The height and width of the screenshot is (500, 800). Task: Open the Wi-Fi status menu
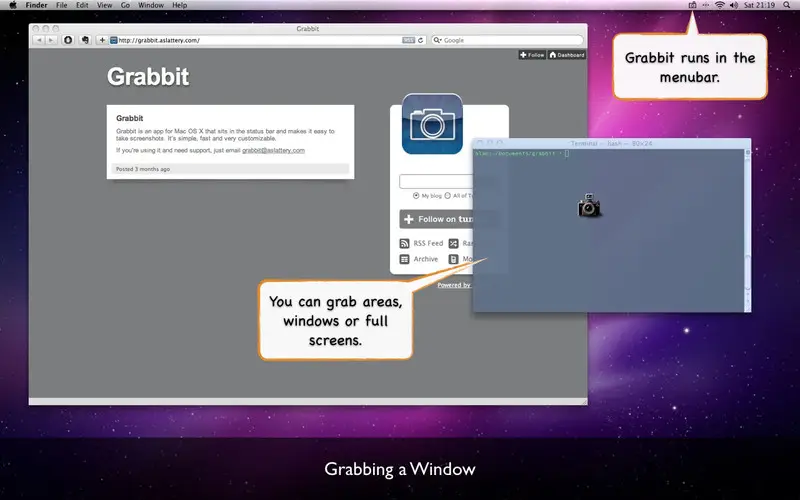(x=719, y=5)
